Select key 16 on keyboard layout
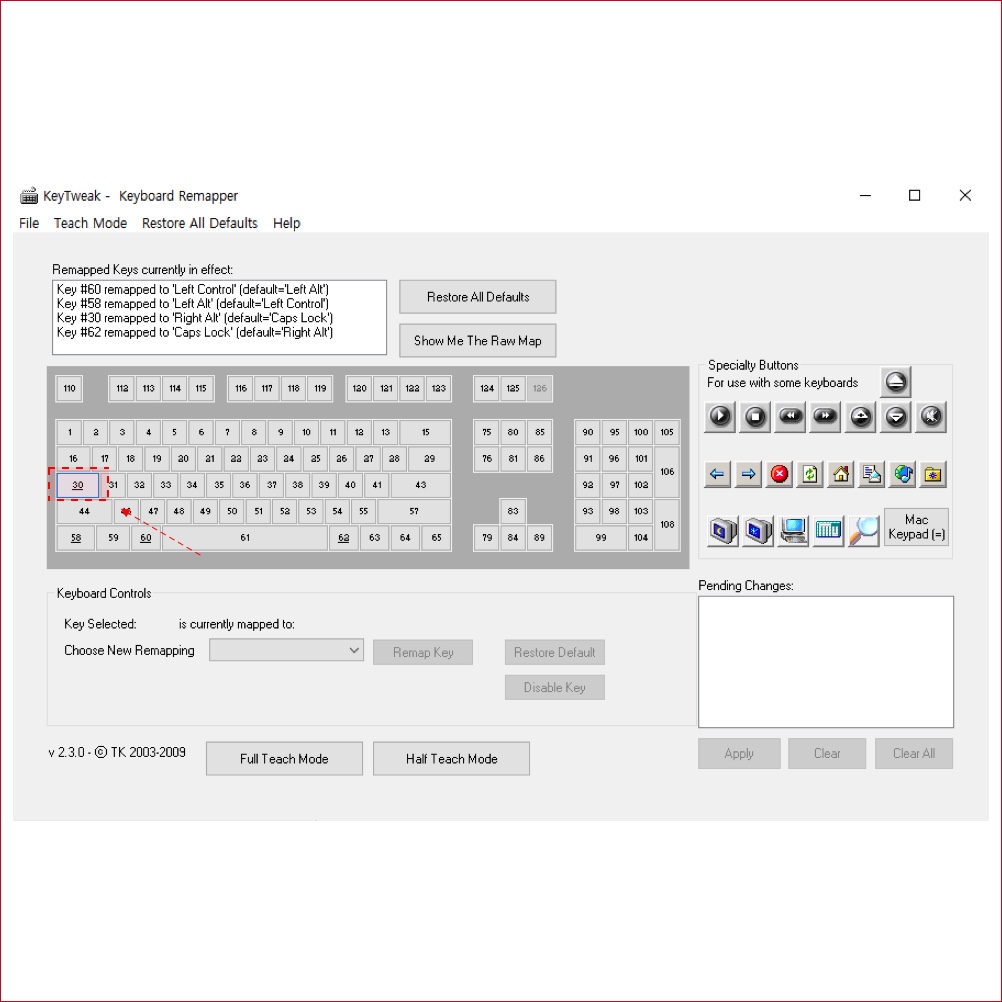 coord(73,458)
